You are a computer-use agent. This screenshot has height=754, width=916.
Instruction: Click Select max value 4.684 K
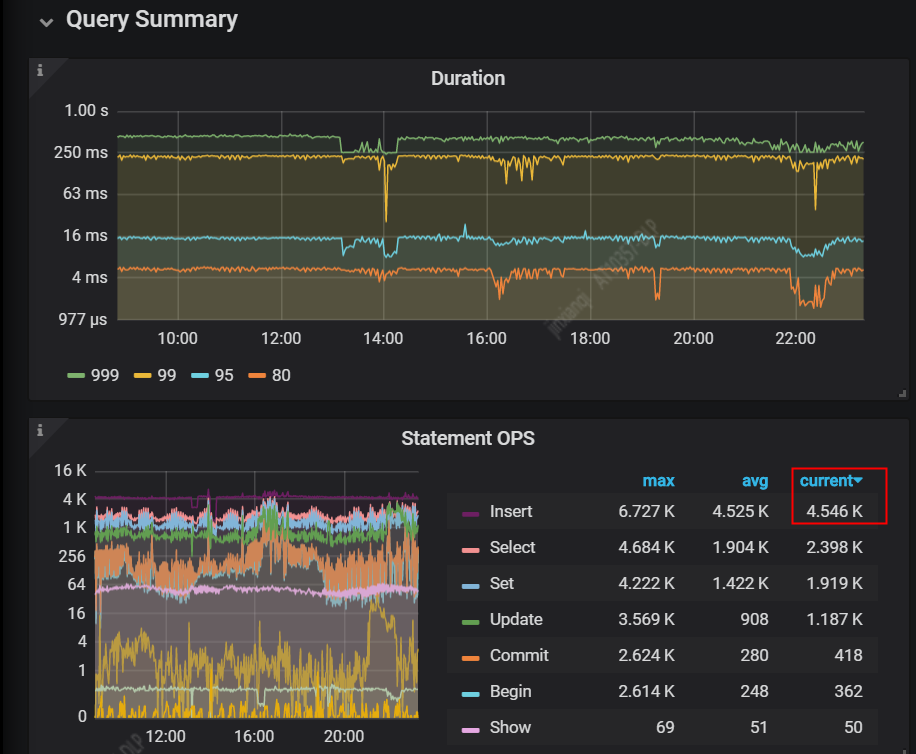pos(646,547)
